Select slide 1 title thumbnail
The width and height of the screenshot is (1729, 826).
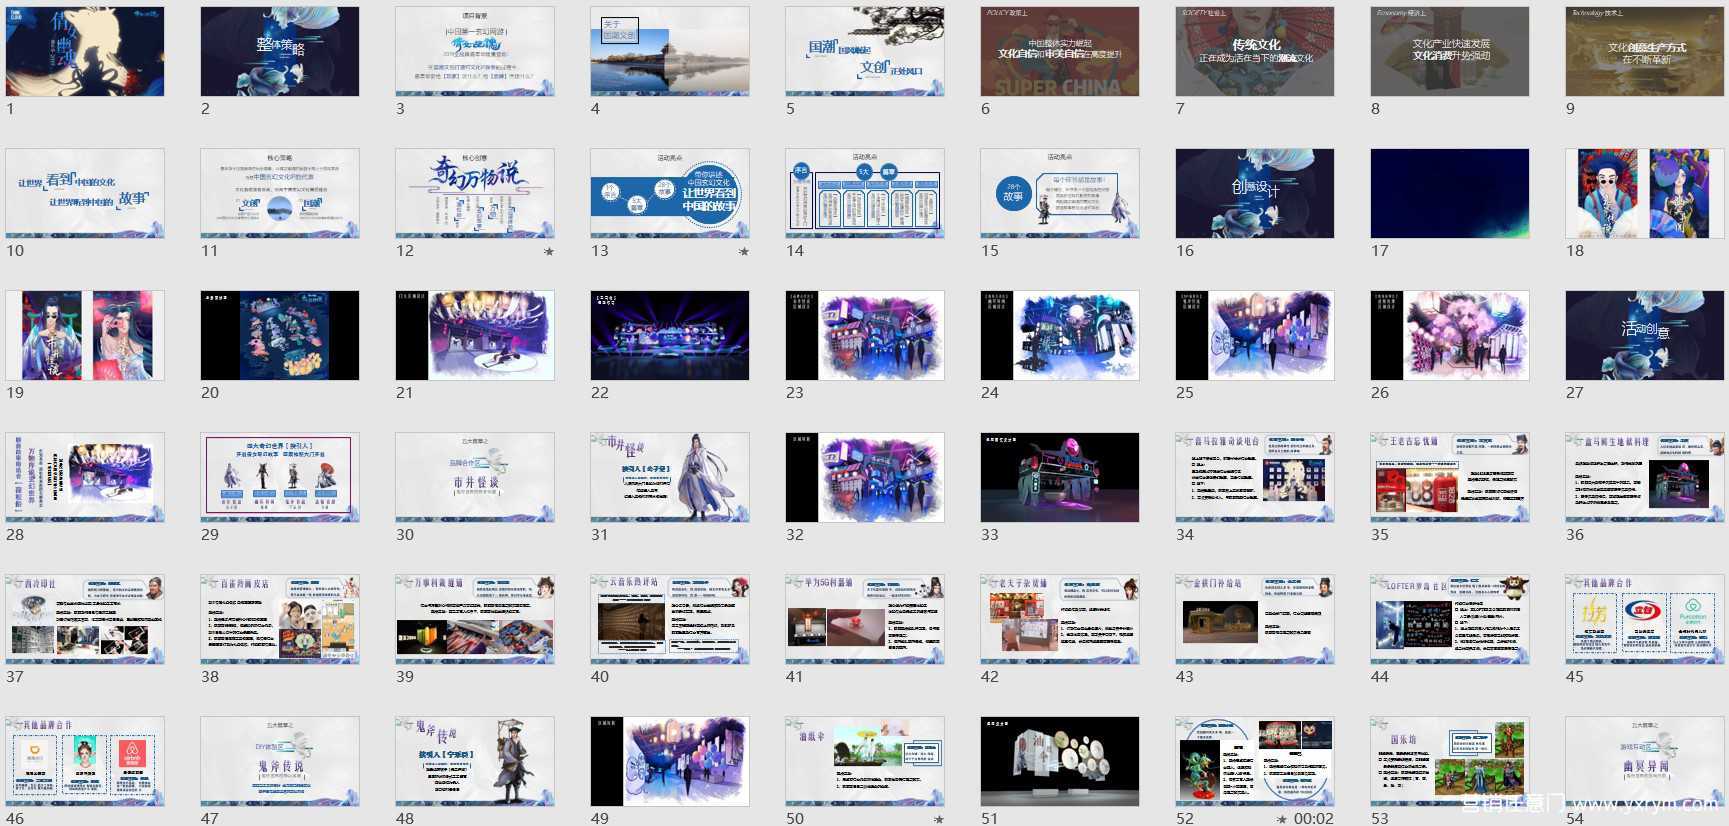point(85,51)
